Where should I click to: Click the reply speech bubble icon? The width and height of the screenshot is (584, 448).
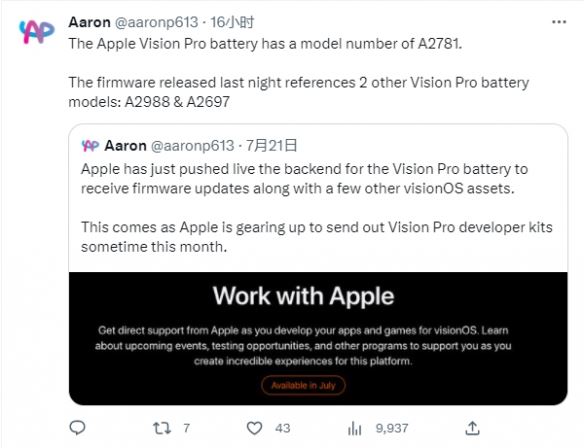[x=77, y=428]
